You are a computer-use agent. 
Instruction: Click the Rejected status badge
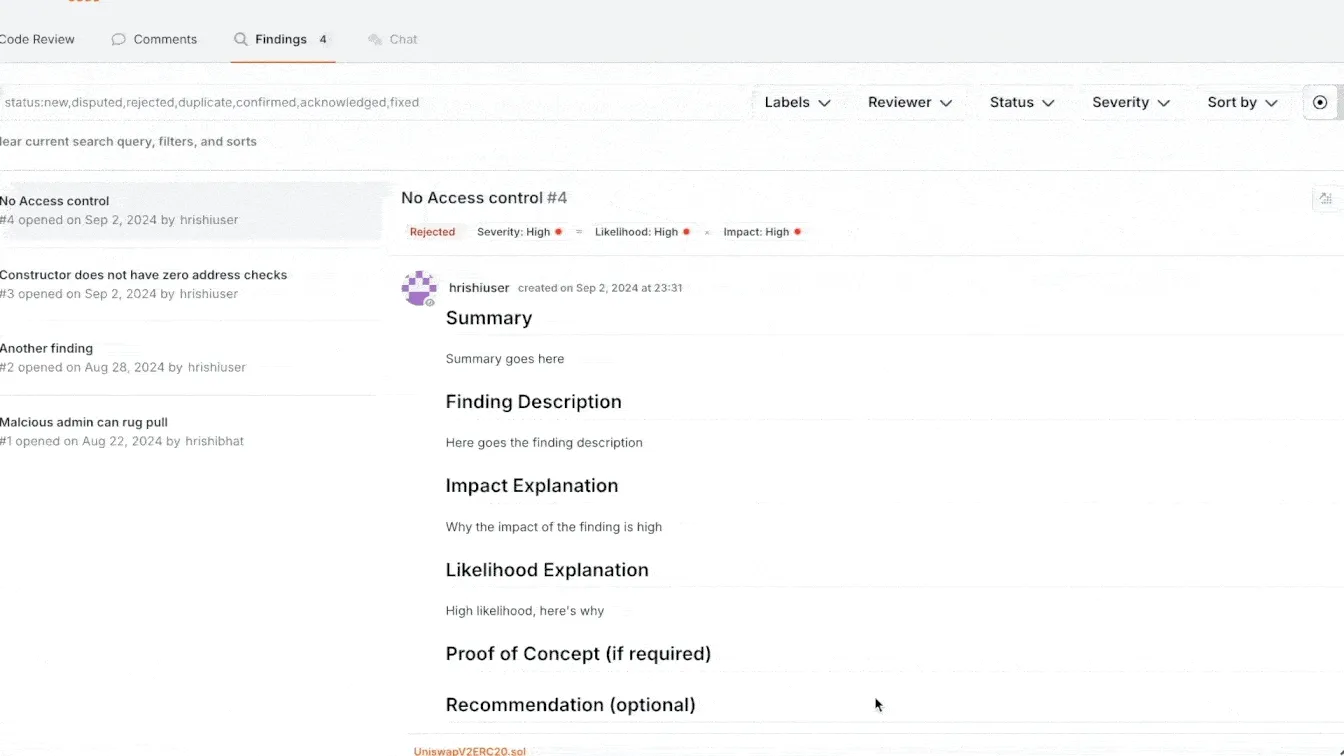(x=432, y=232)
